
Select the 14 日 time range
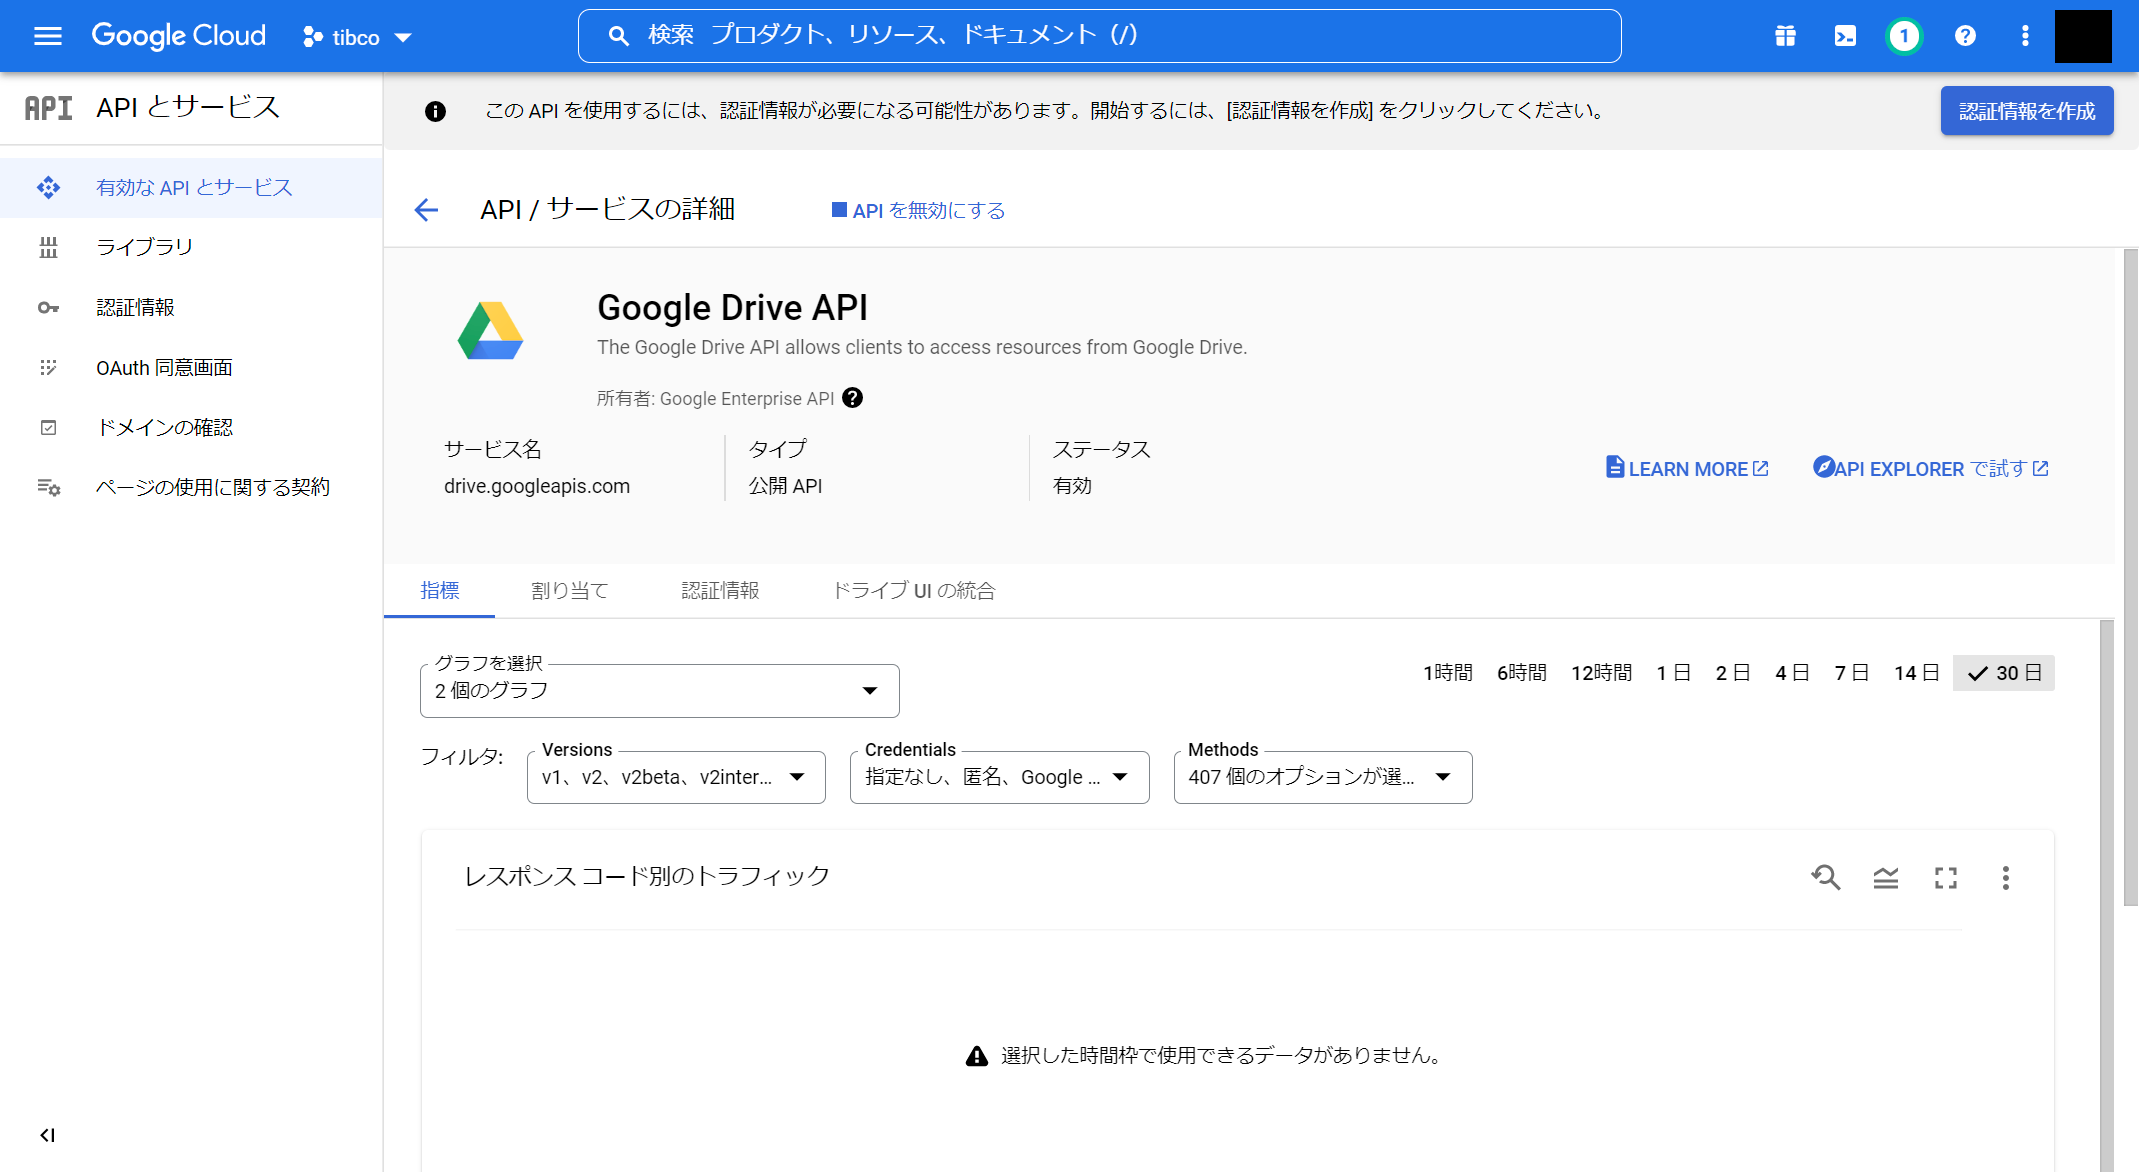(x=1916, y=673)
